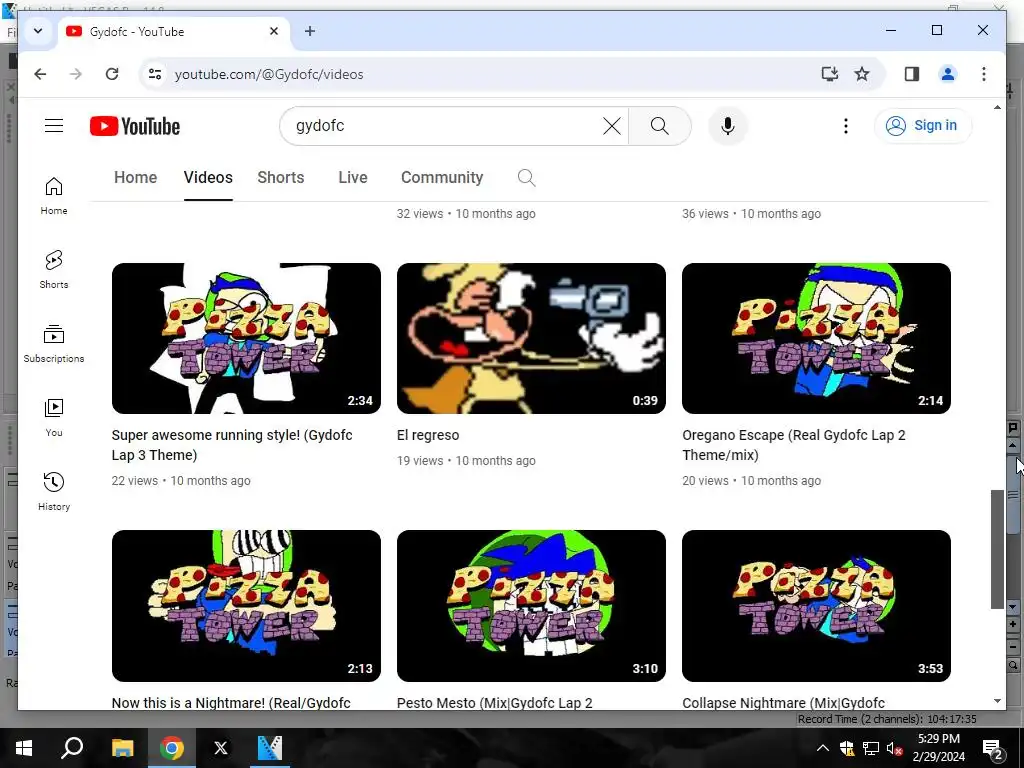Open History in the sidebar
Image resolution: width=1024 pixels, height=768 pixels.
[x=54, y=491]
